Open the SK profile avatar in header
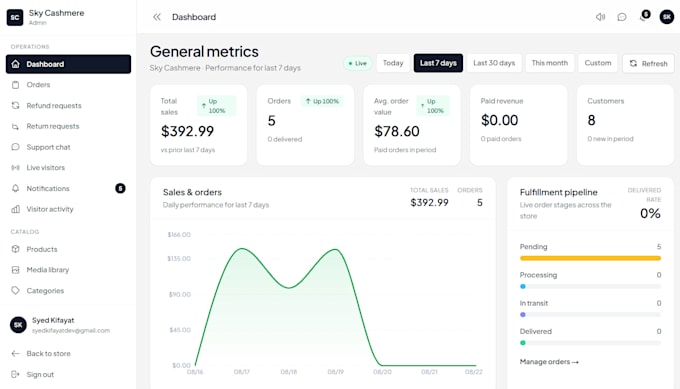The height and width of the screenshot is (389, 680). (x=667, y=17)
